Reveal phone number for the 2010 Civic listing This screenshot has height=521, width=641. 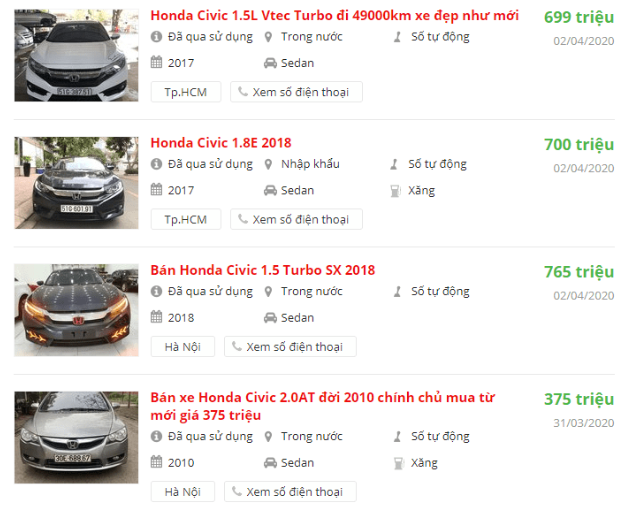click(290, 492)
